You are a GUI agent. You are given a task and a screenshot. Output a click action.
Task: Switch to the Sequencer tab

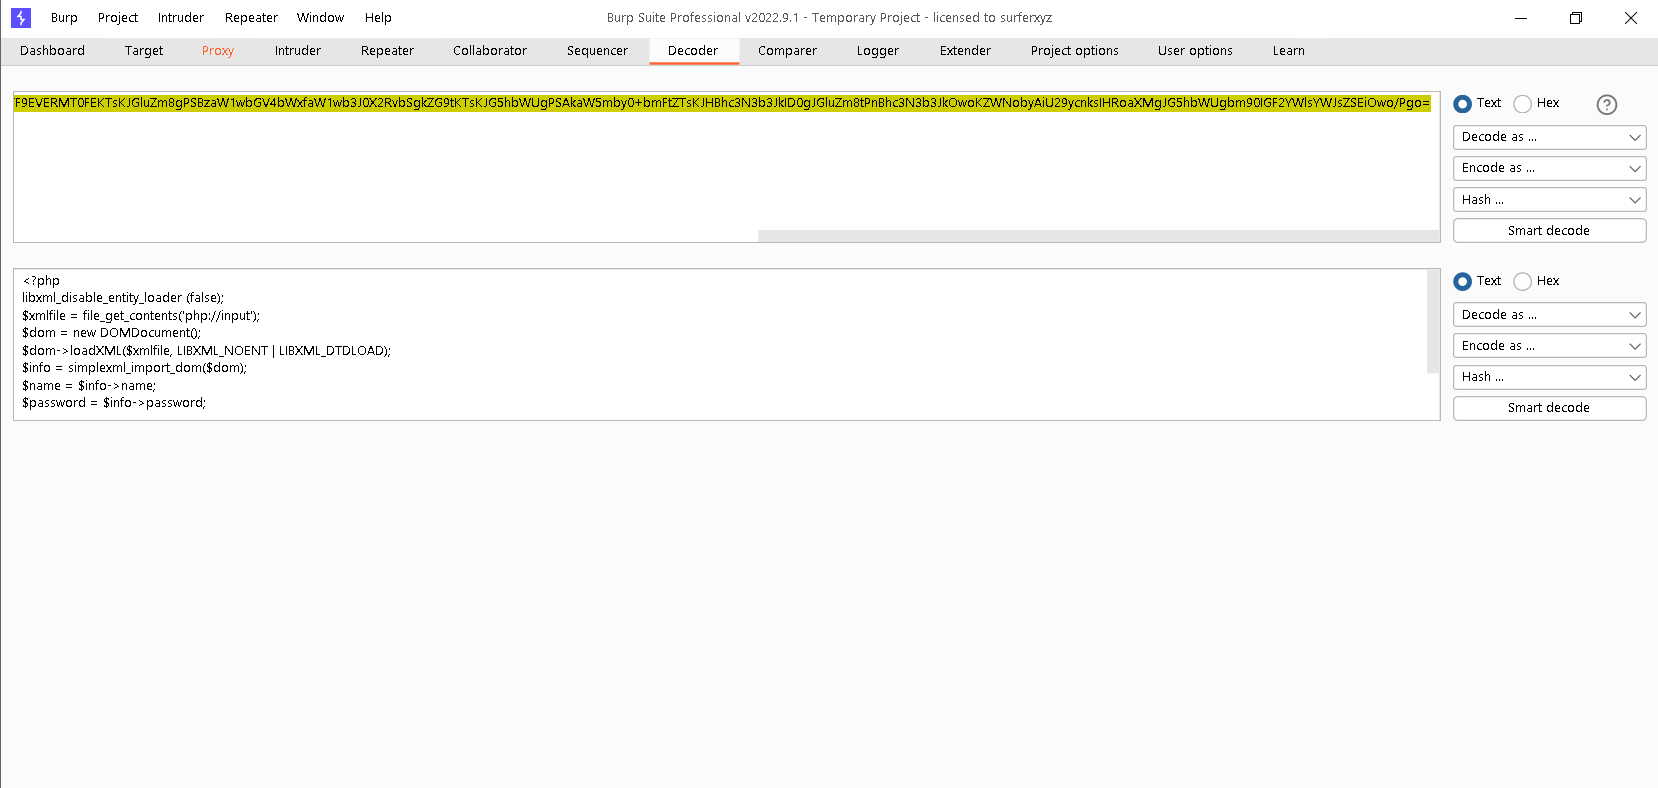(597, 51)
